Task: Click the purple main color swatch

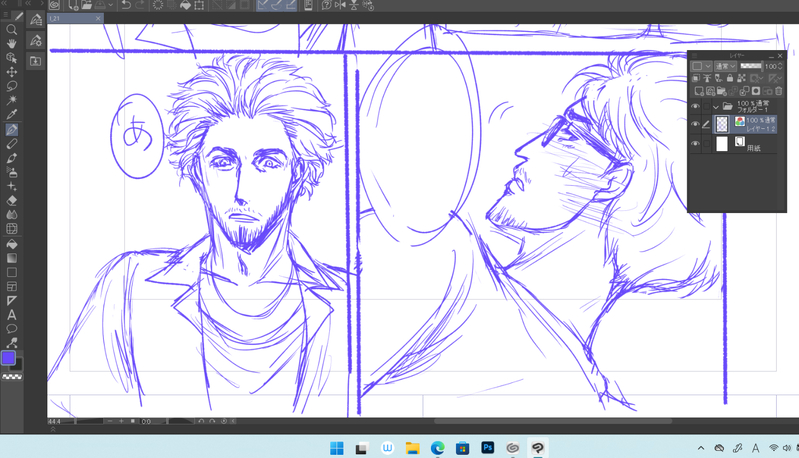Action: pyautogui.click(x=8, y=358)
